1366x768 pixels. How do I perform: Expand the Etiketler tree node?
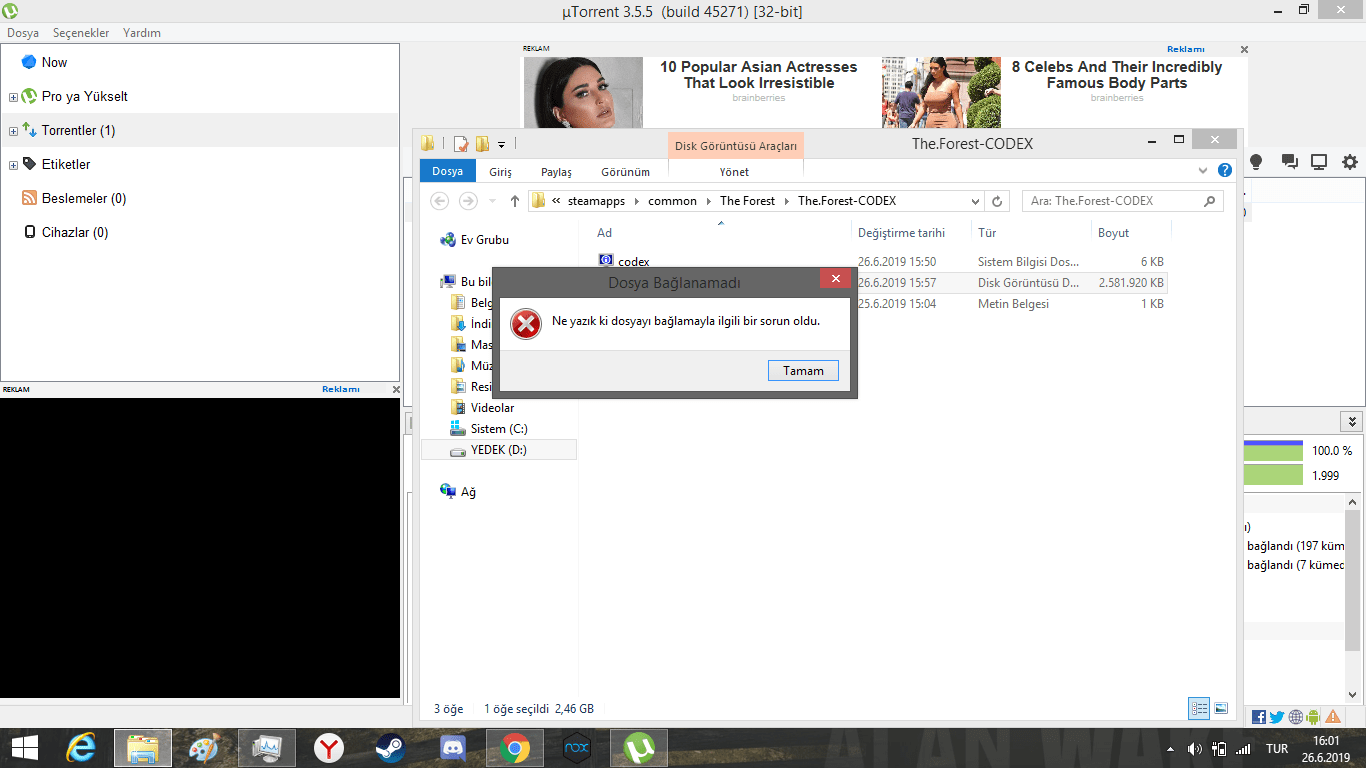tap(13, 165)
